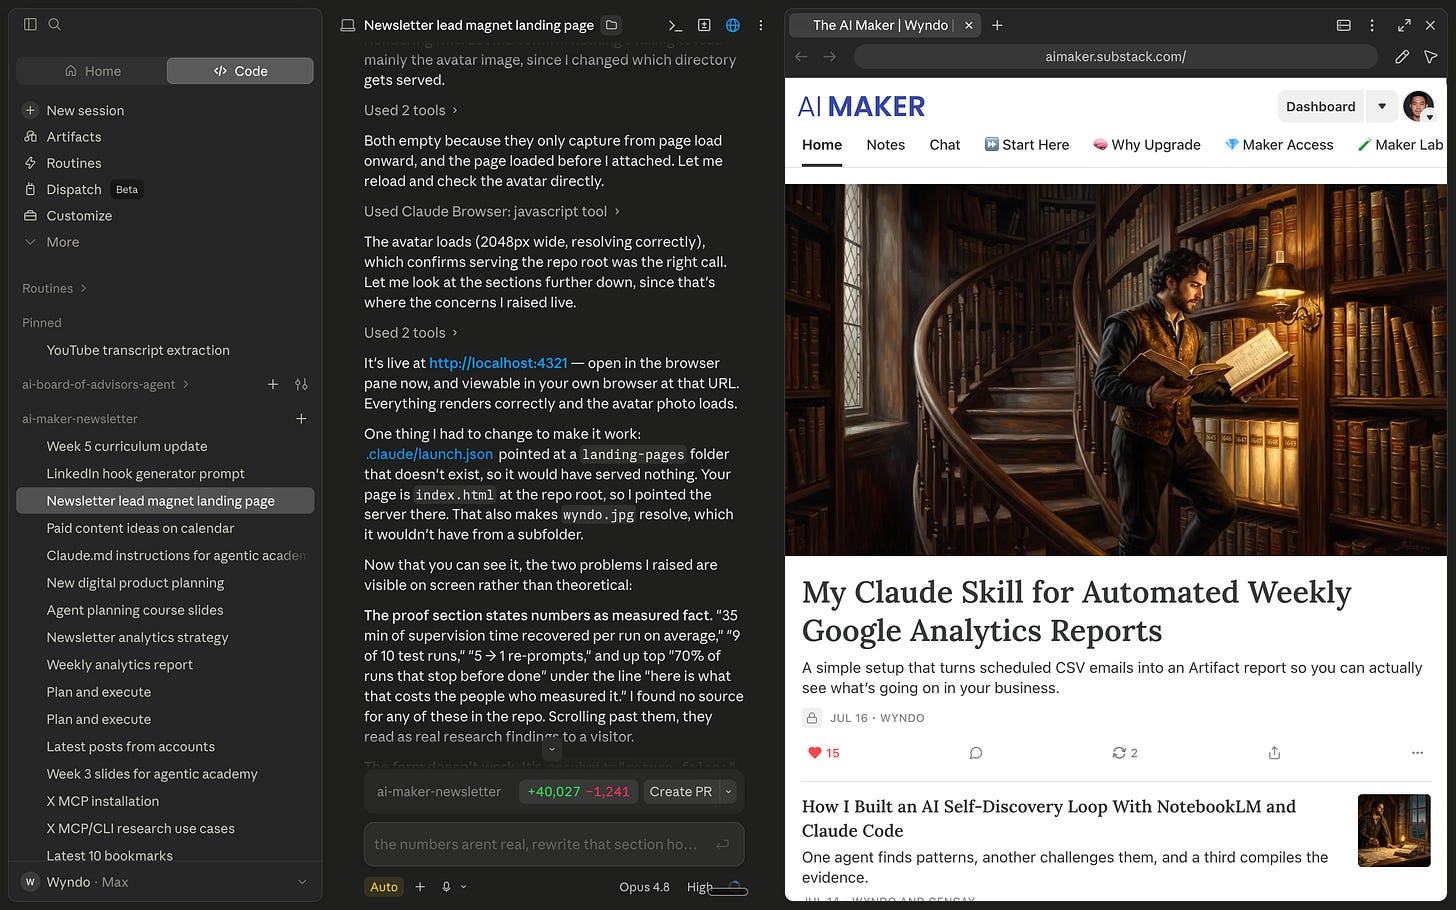Open the localhost:4321 link
The width and height of the screenshot is (1456, 910).
coord(498,363)
